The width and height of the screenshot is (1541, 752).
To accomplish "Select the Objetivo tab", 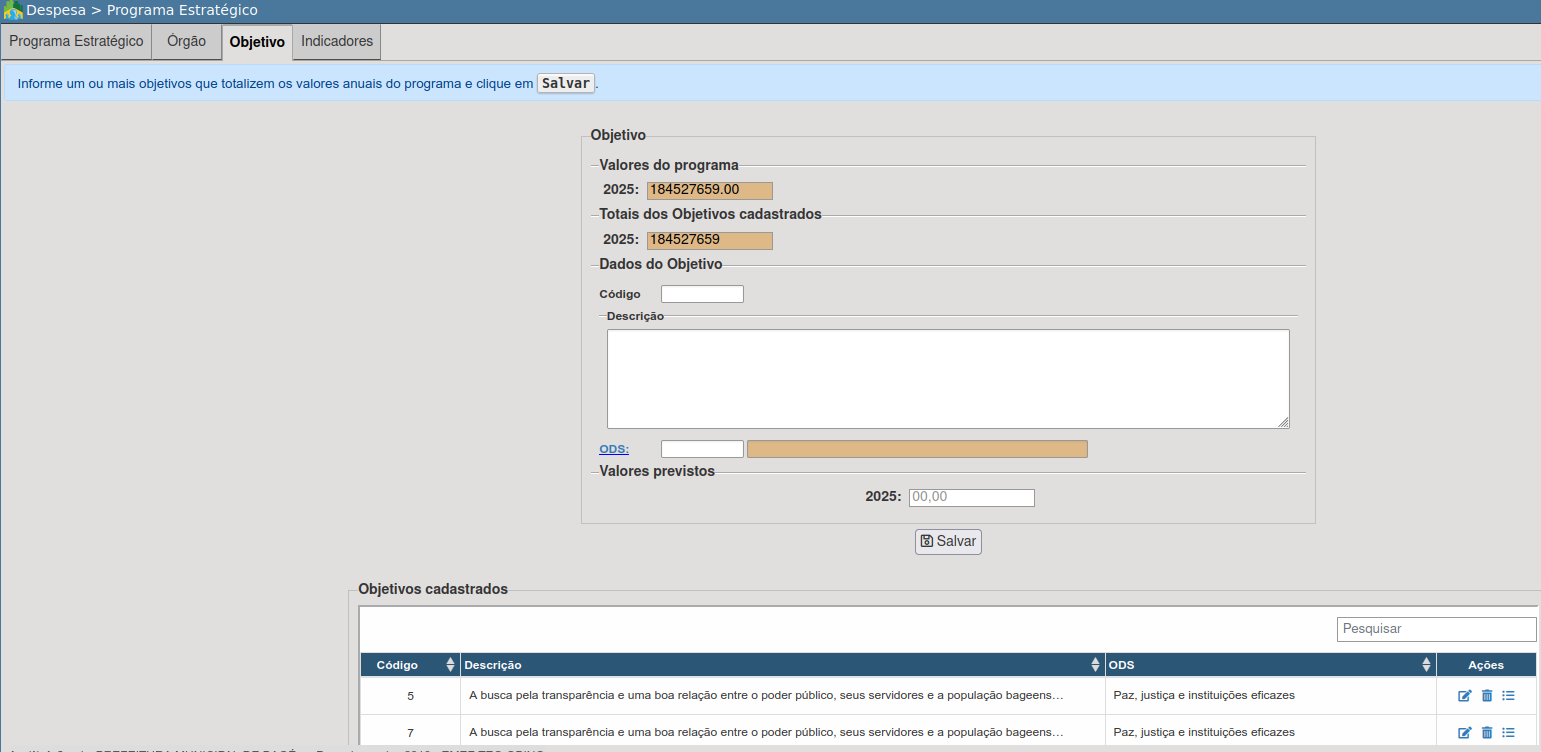I will (x=257, y=43).
